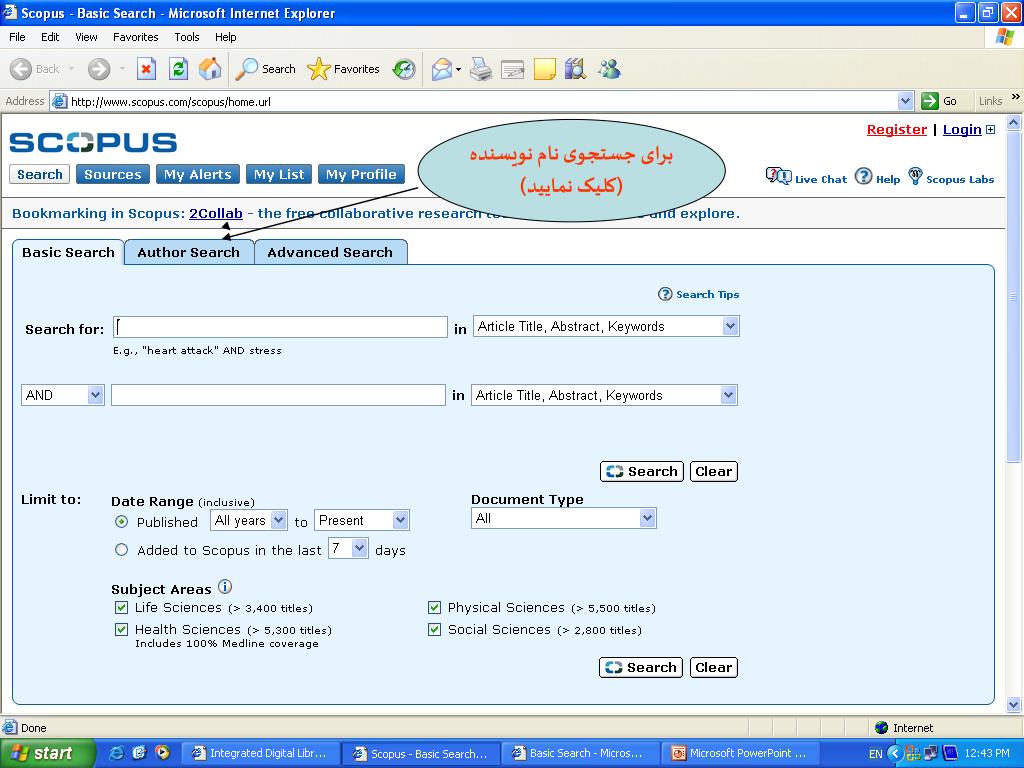
Task: Go to Home page icon
Action: (x=210, y=69)
